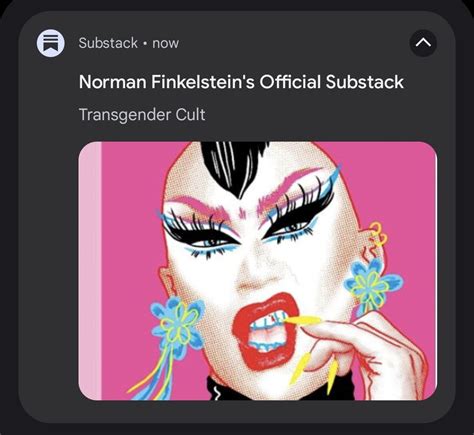
Task: Collapse the notification with the up chevron
Action: (x=423, y=43)
